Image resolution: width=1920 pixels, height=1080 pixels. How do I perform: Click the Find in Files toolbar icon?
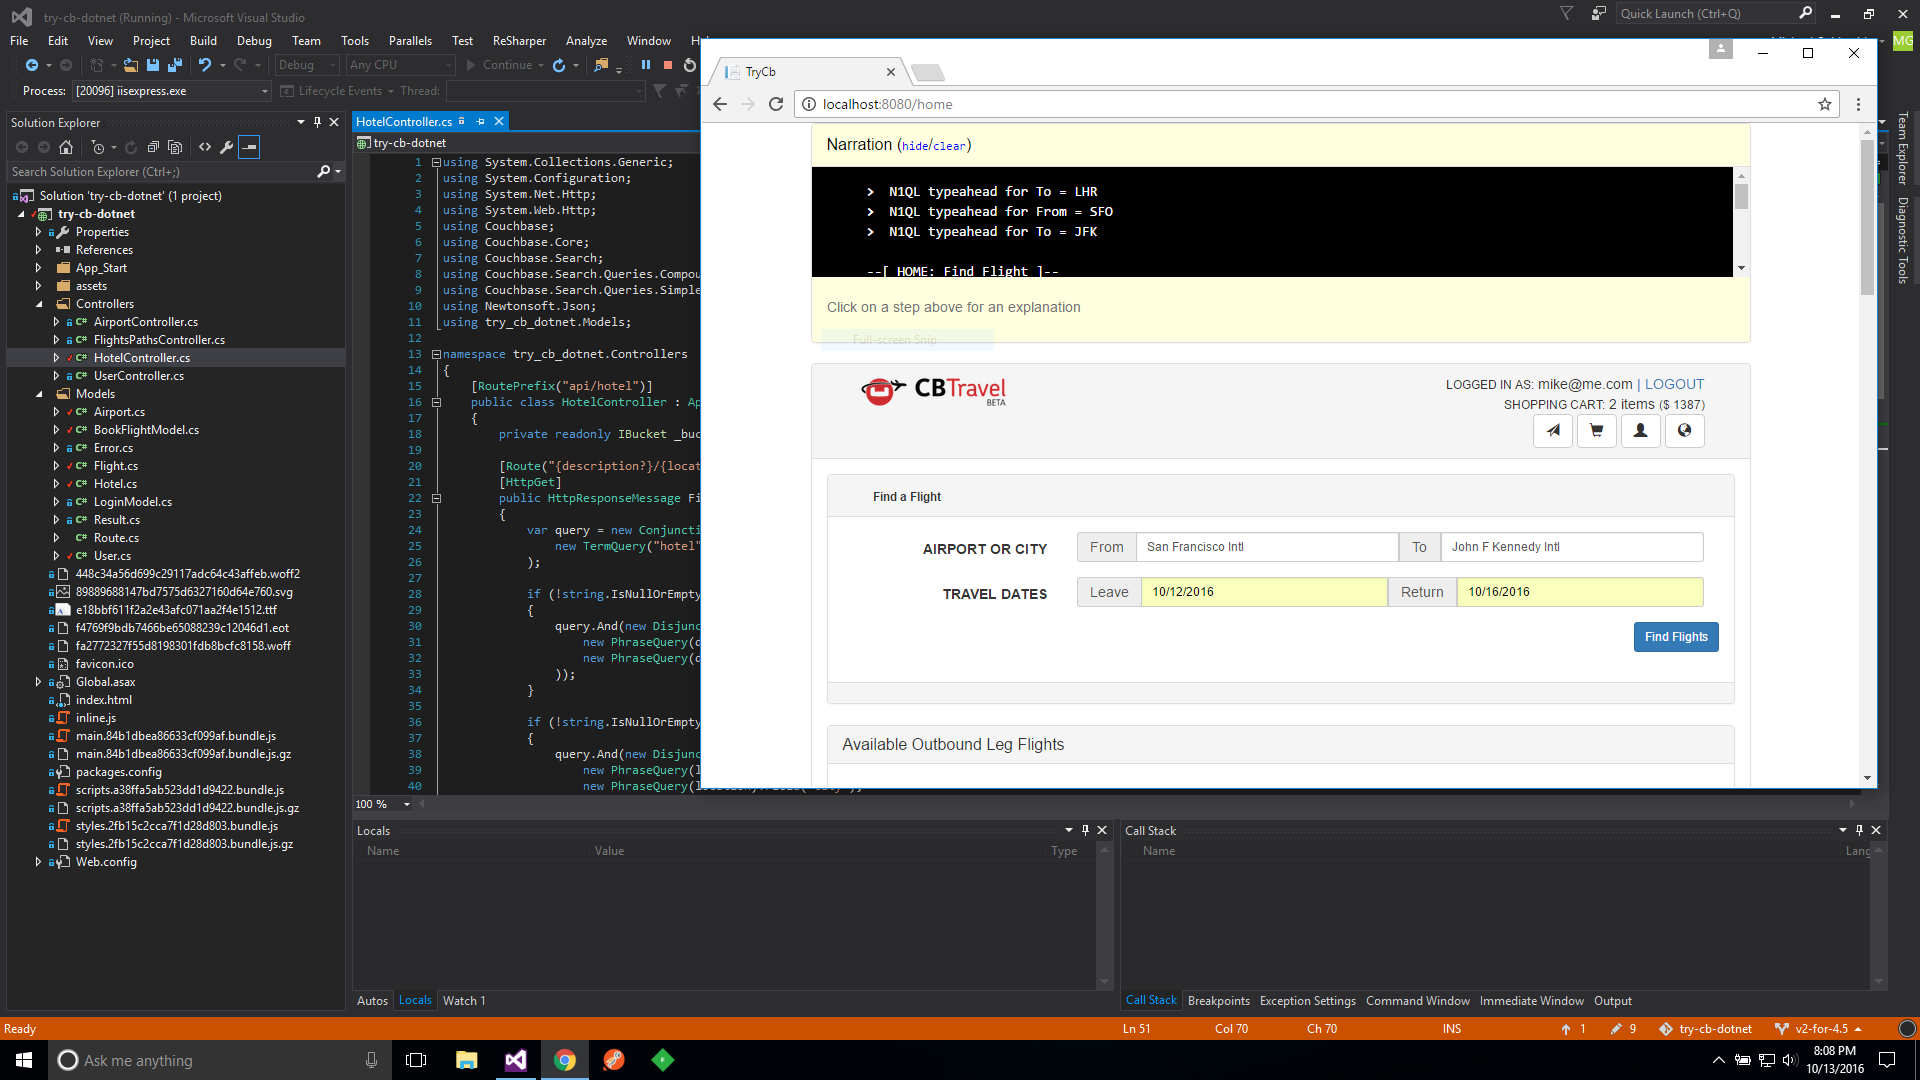[x=601, y=65]
